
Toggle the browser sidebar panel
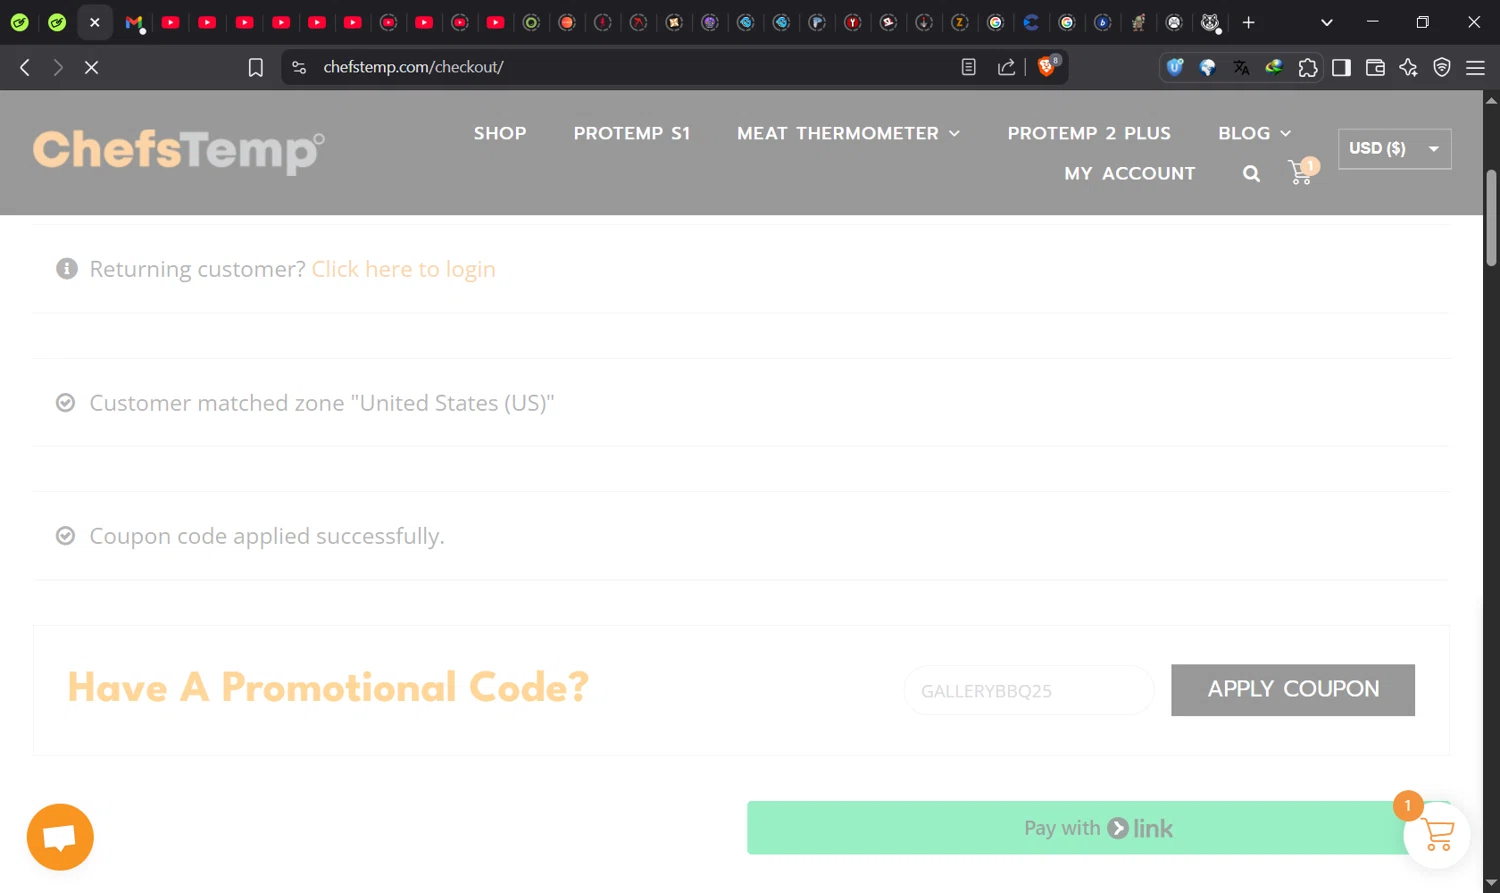click(x=1341, y=67)
